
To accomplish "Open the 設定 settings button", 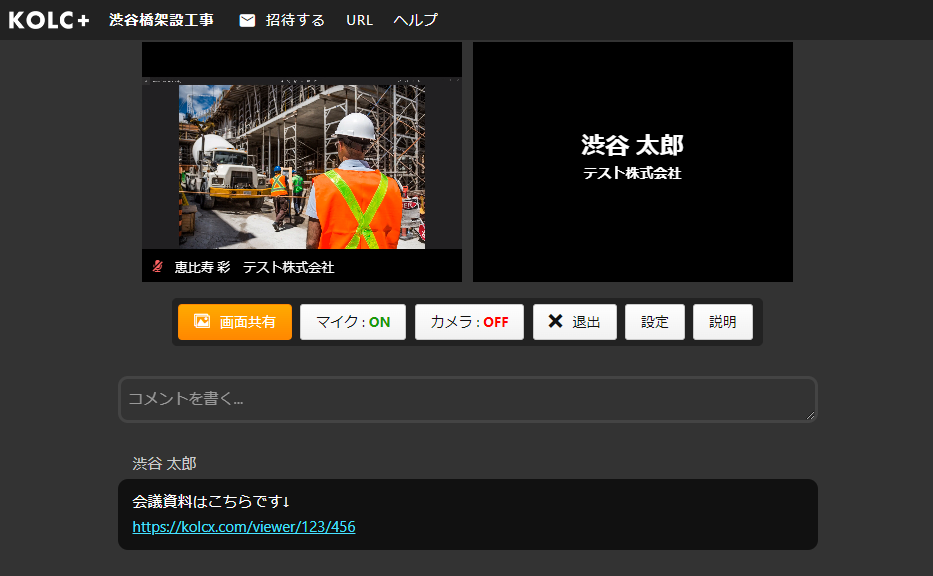I will 655,322.
